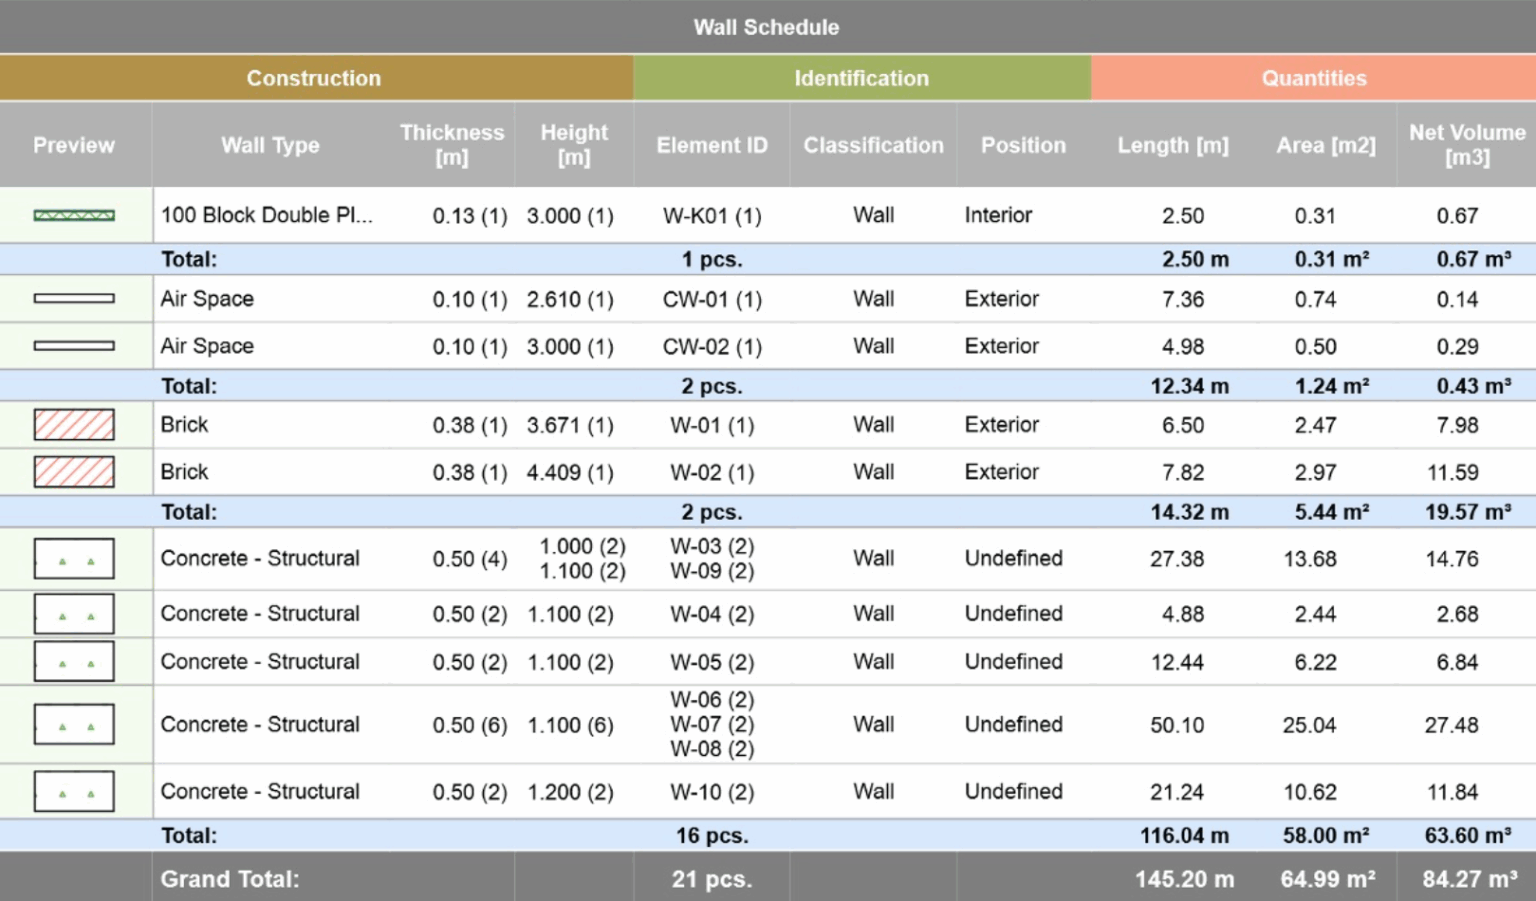The height and width of the screenshot is (901, 1536).
Task: Click the Element ID column header
Action: [712, 145]
